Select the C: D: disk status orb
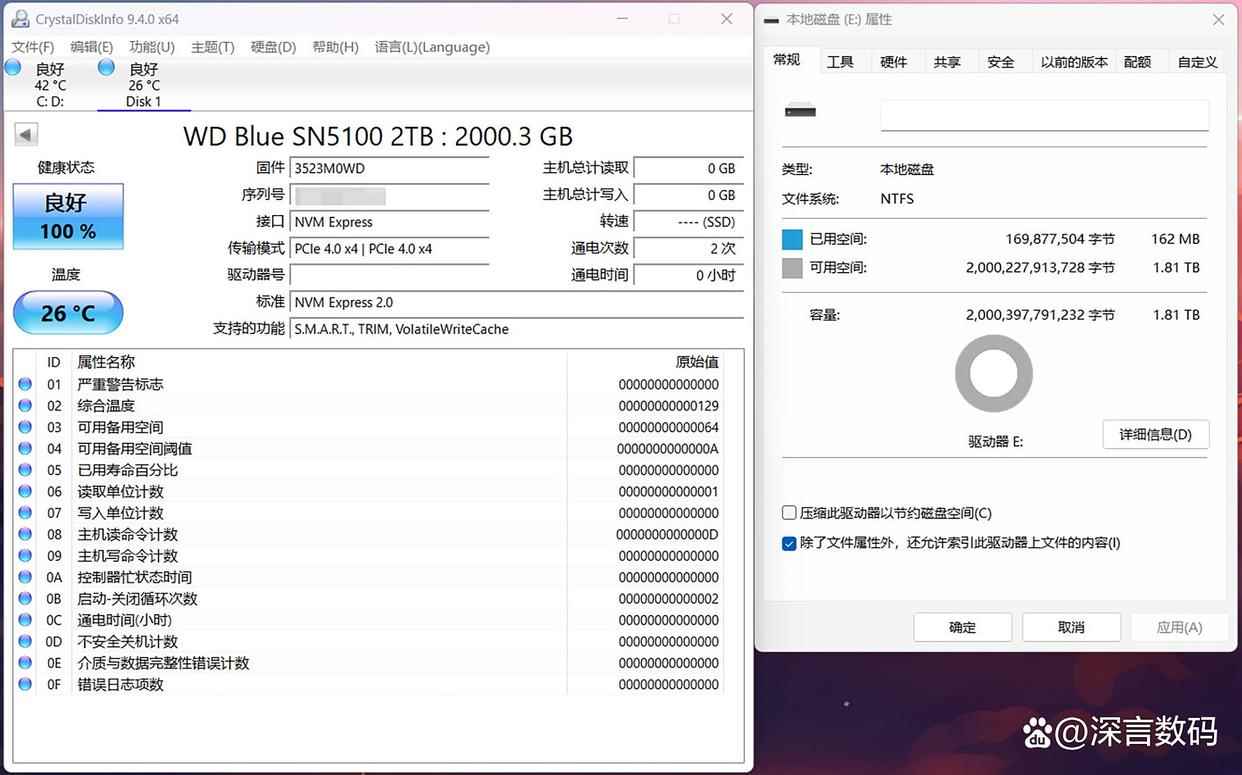Viewport: 1242px width, 775px height. tap(13, 67)
